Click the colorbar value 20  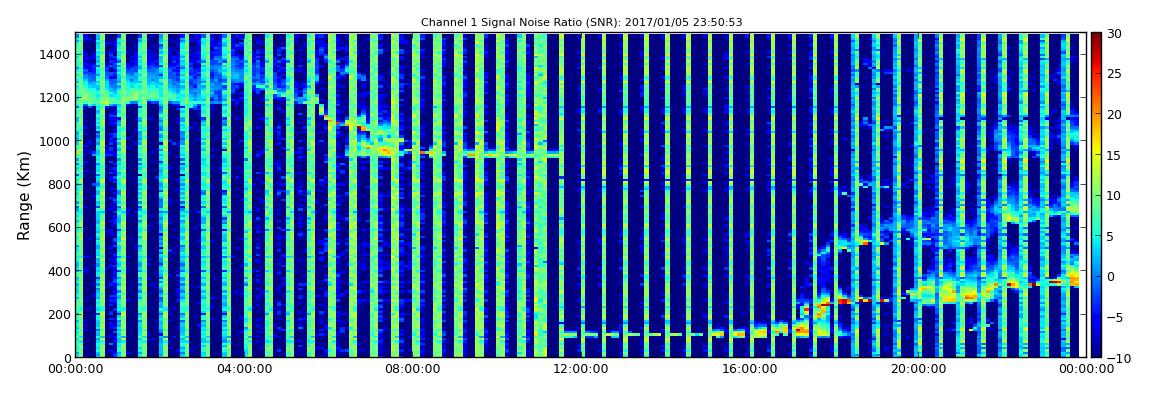point(1115,114)
